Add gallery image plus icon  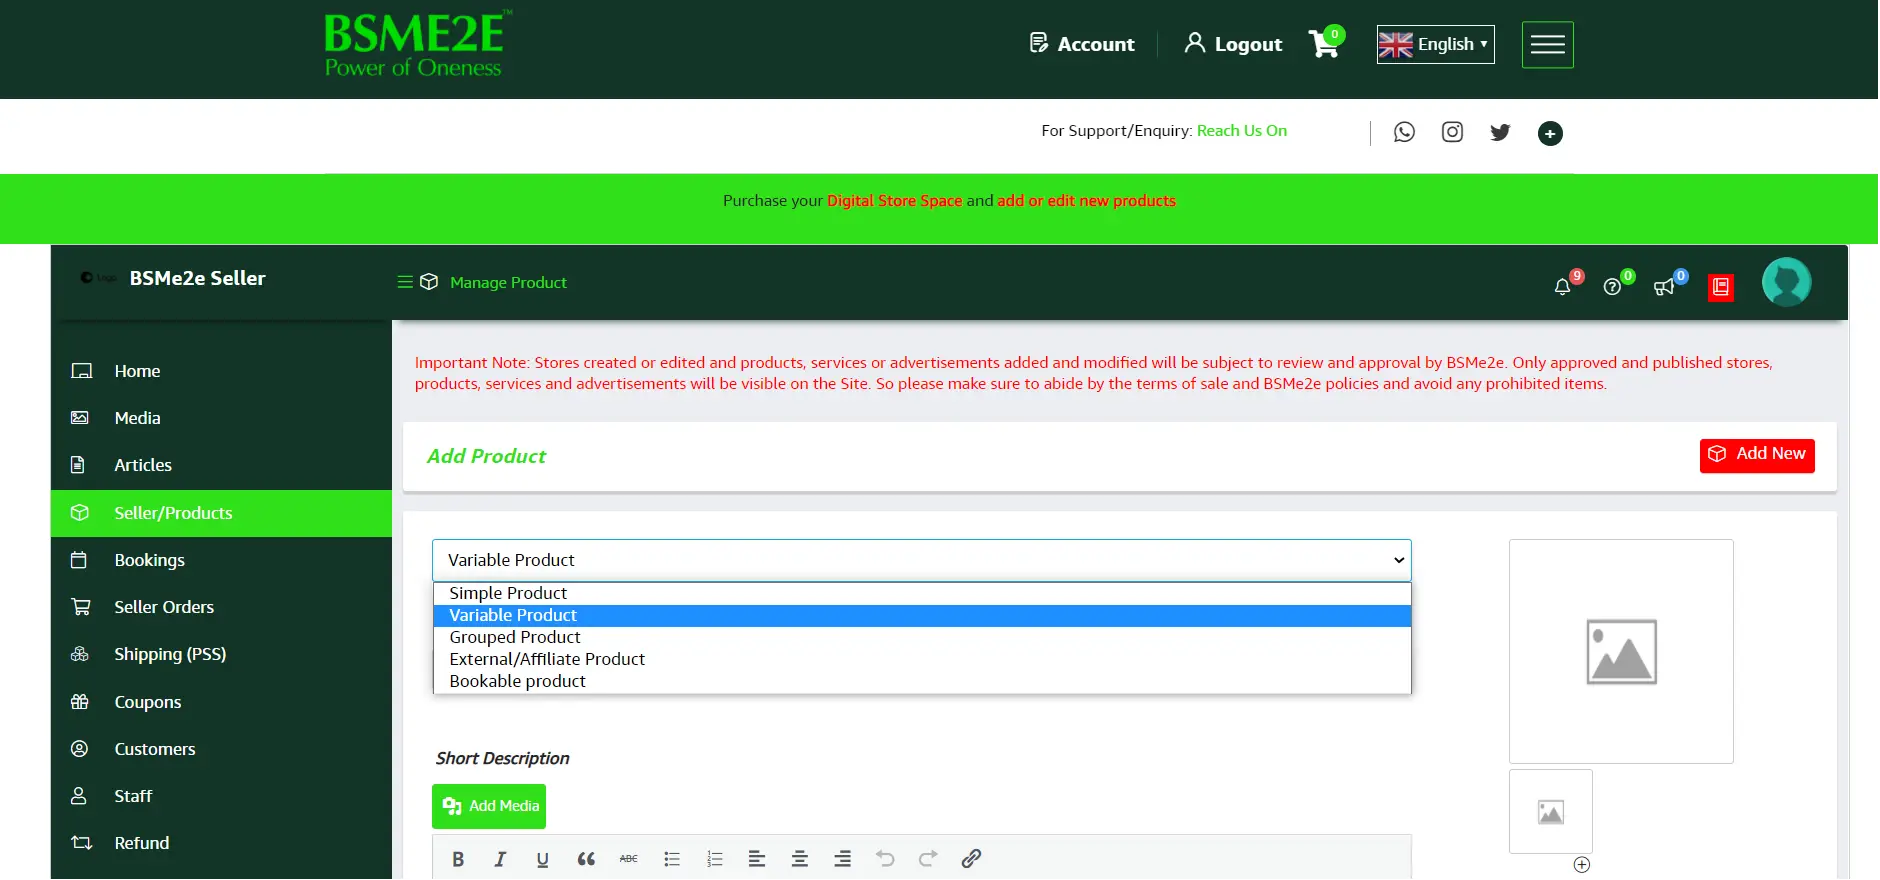pyautogui.click(x=1581, y=865)
